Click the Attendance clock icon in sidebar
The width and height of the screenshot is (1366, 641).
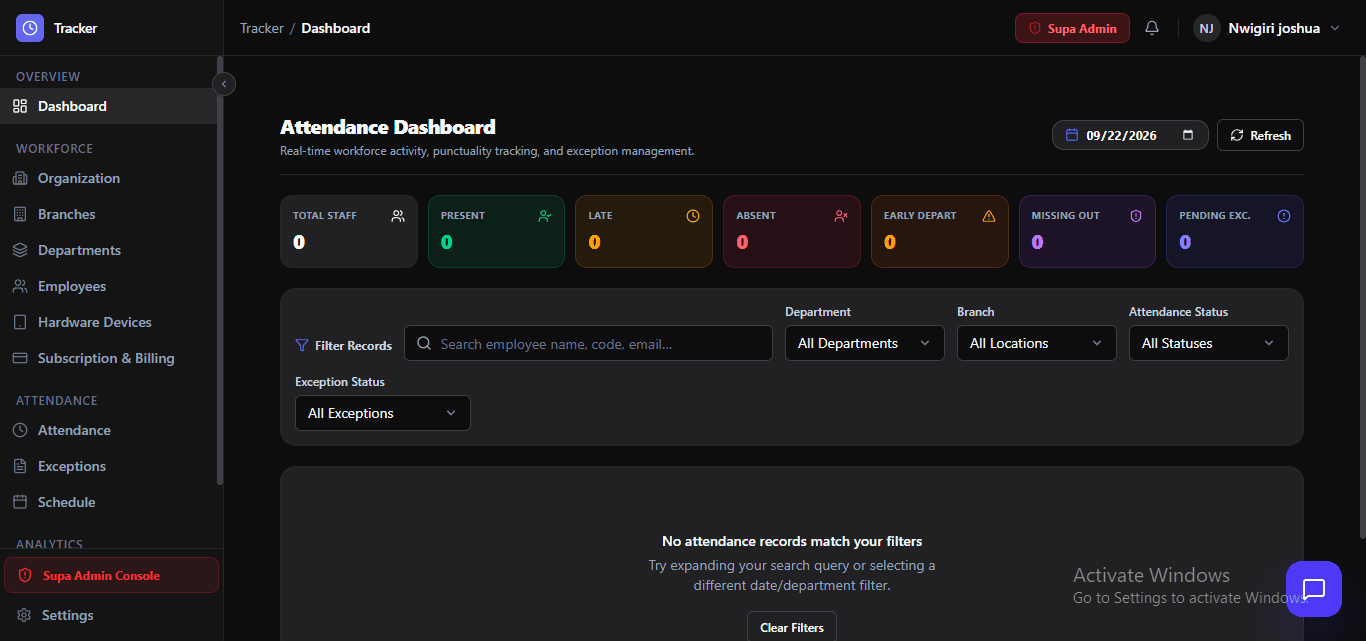click(x=20, y=430)
